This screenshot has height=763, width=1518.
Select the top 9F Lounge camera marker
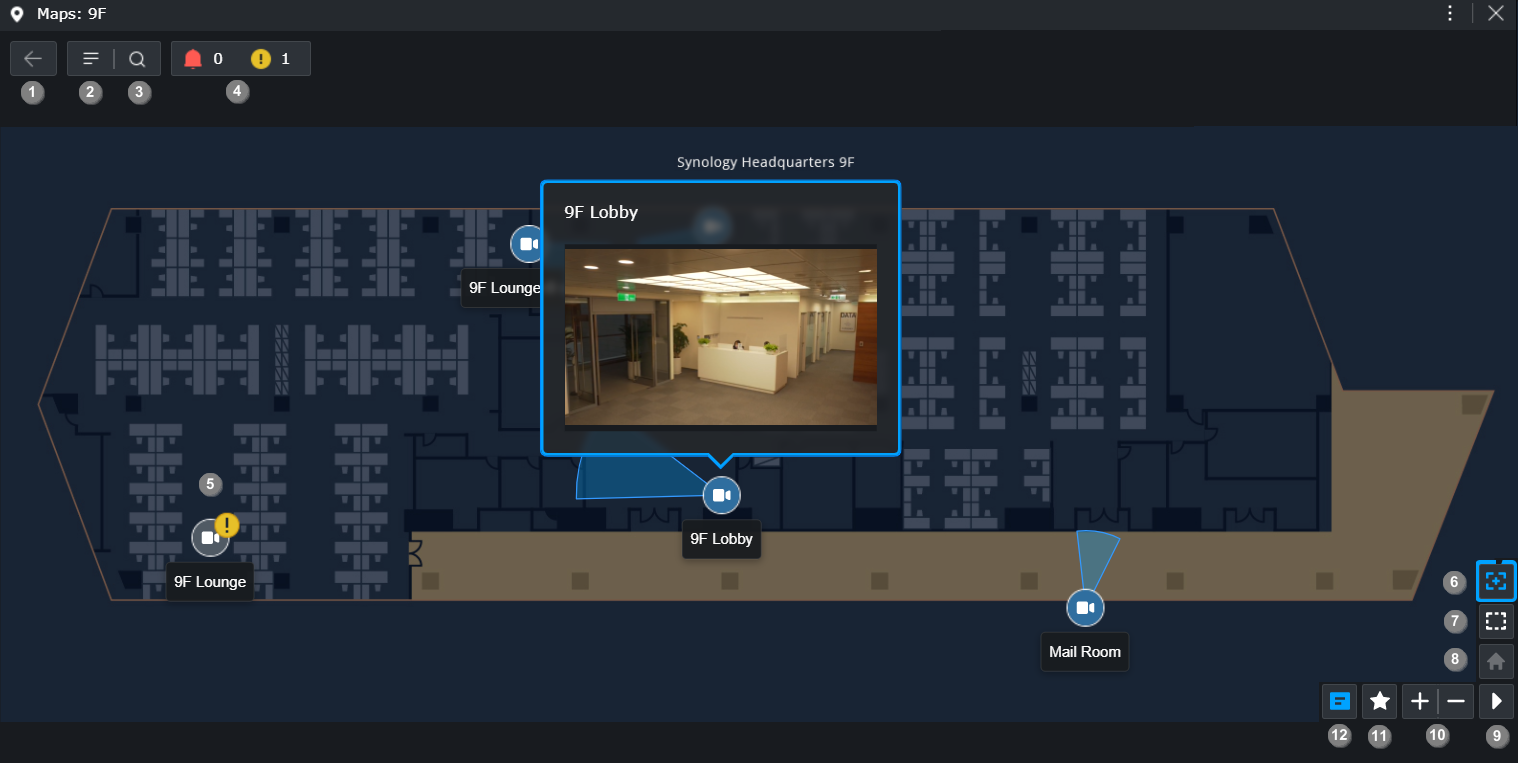point(528,243)
